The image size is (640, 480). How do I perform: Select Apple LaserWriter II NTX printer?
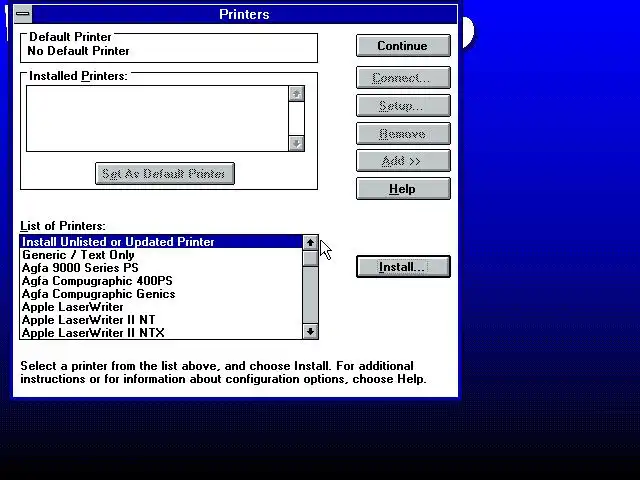click(161, 333)
